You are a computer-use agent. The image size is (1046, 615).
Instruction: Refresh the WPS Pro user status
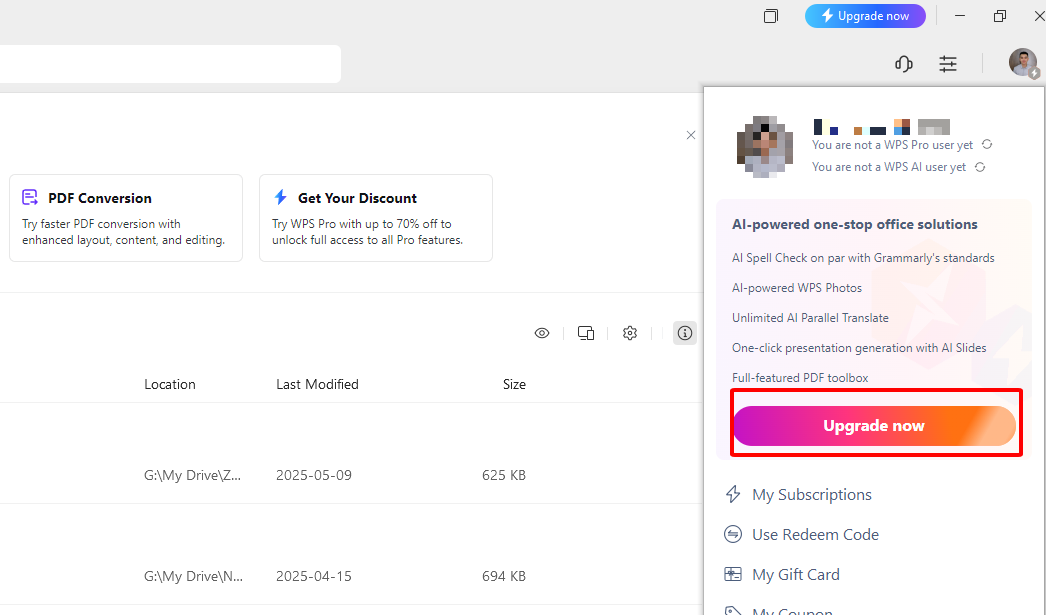click(x=987, y=145)
